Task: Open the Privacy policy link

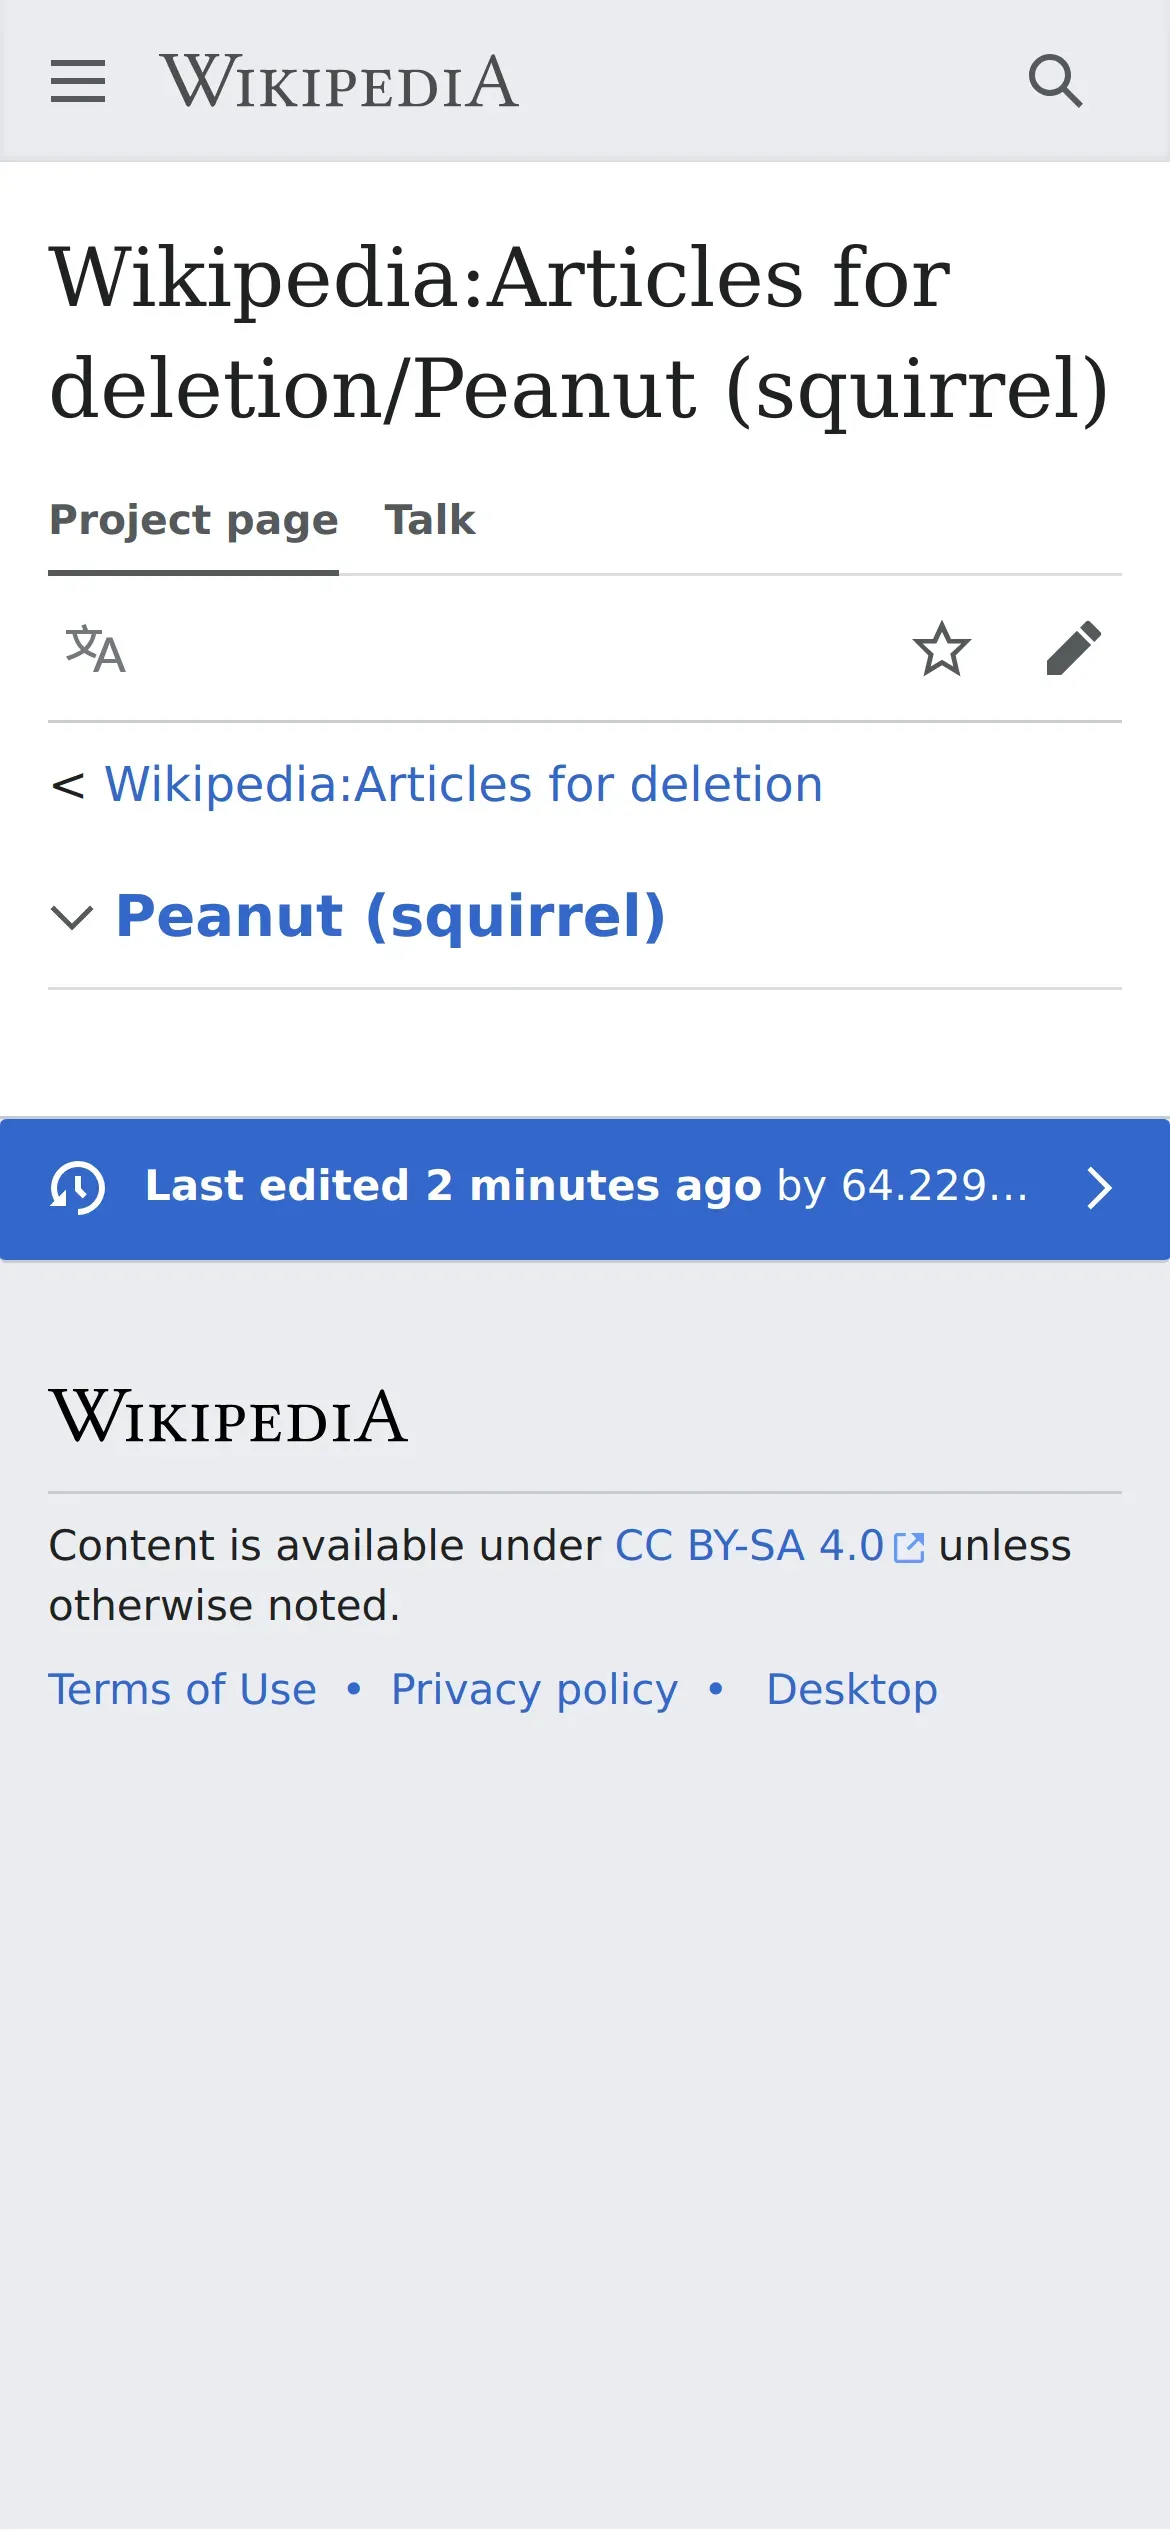Action: click(x=535, y=1690)
